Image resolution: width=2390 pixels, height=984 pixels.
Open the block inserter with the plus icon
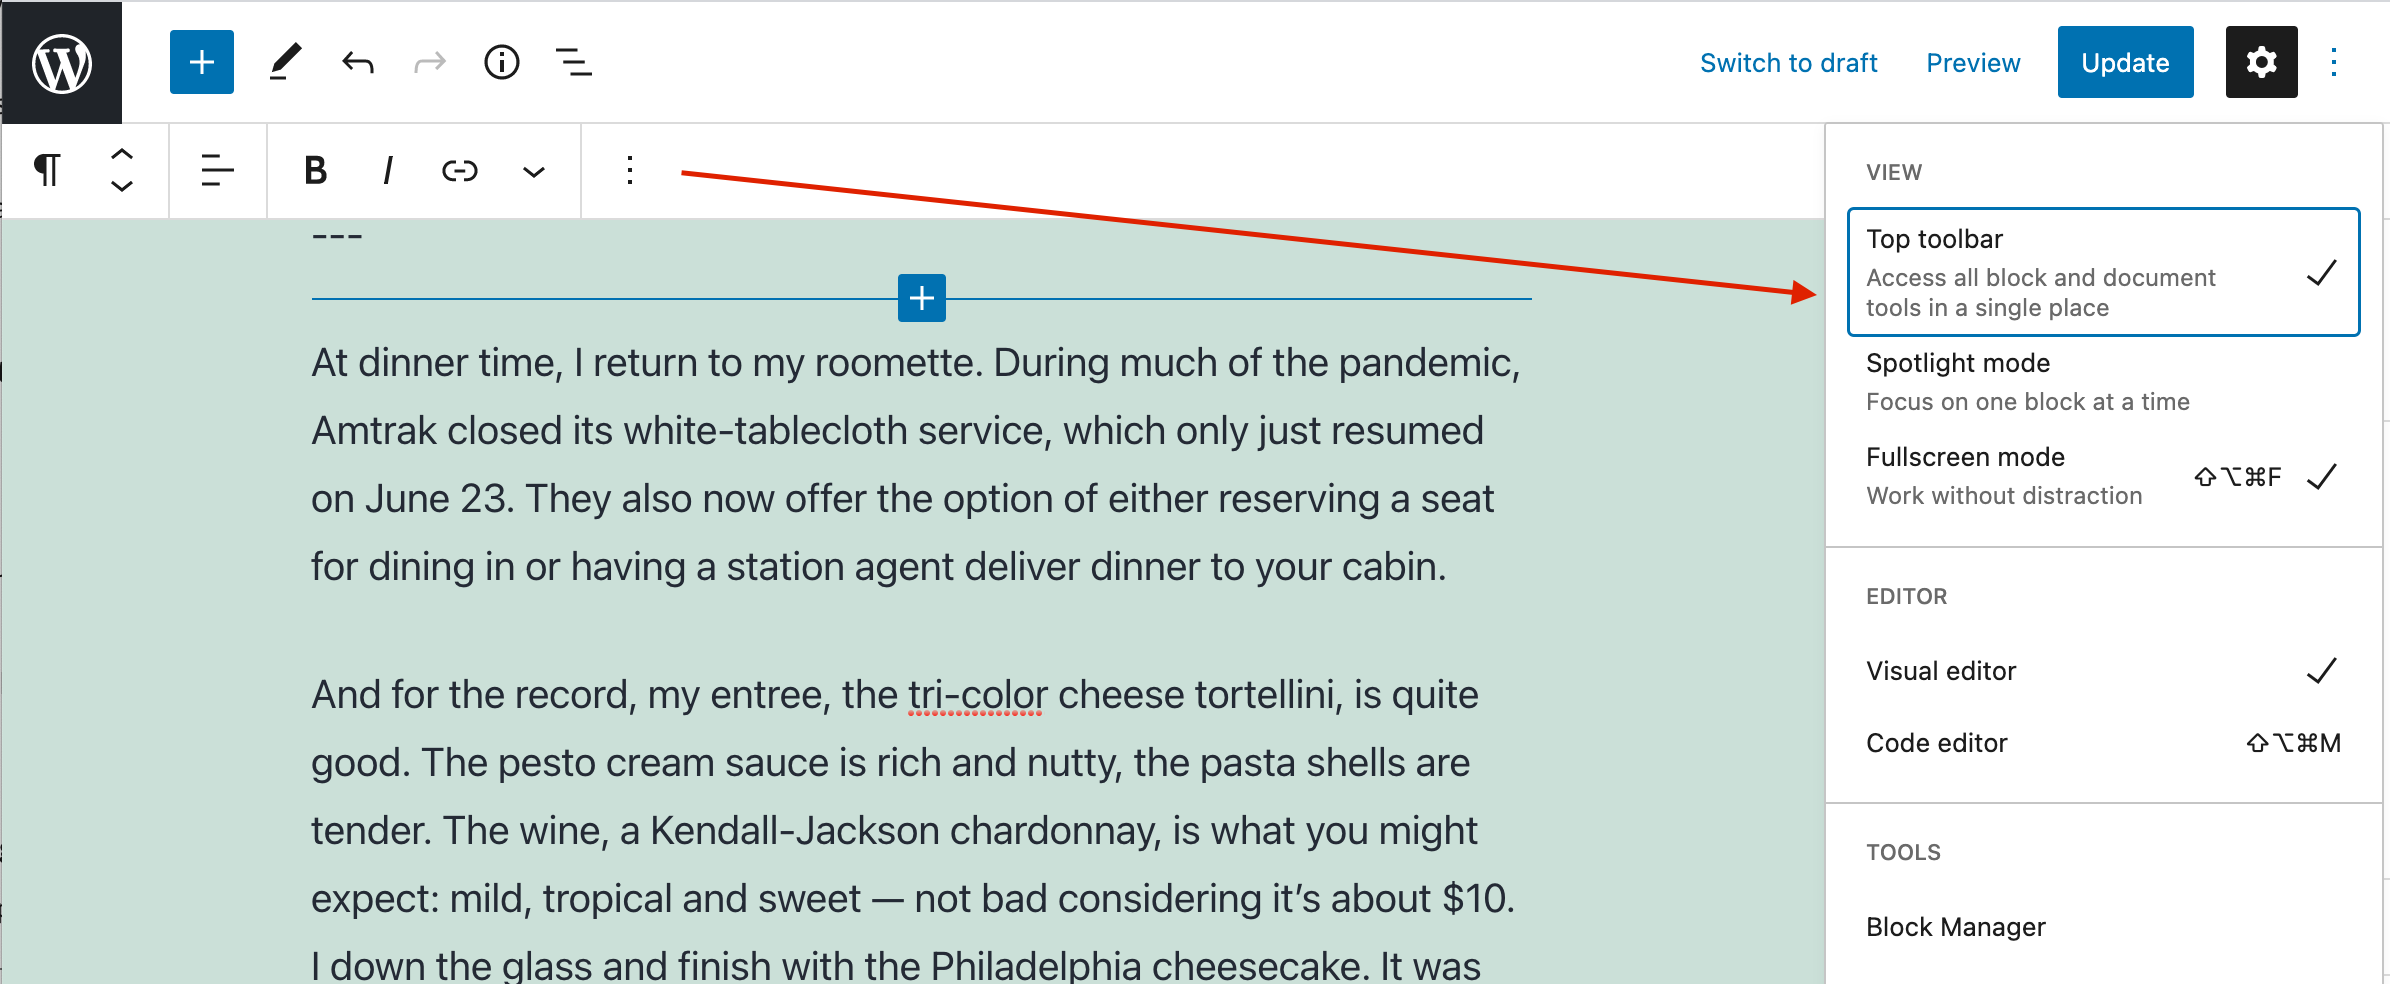coord(201,62)
